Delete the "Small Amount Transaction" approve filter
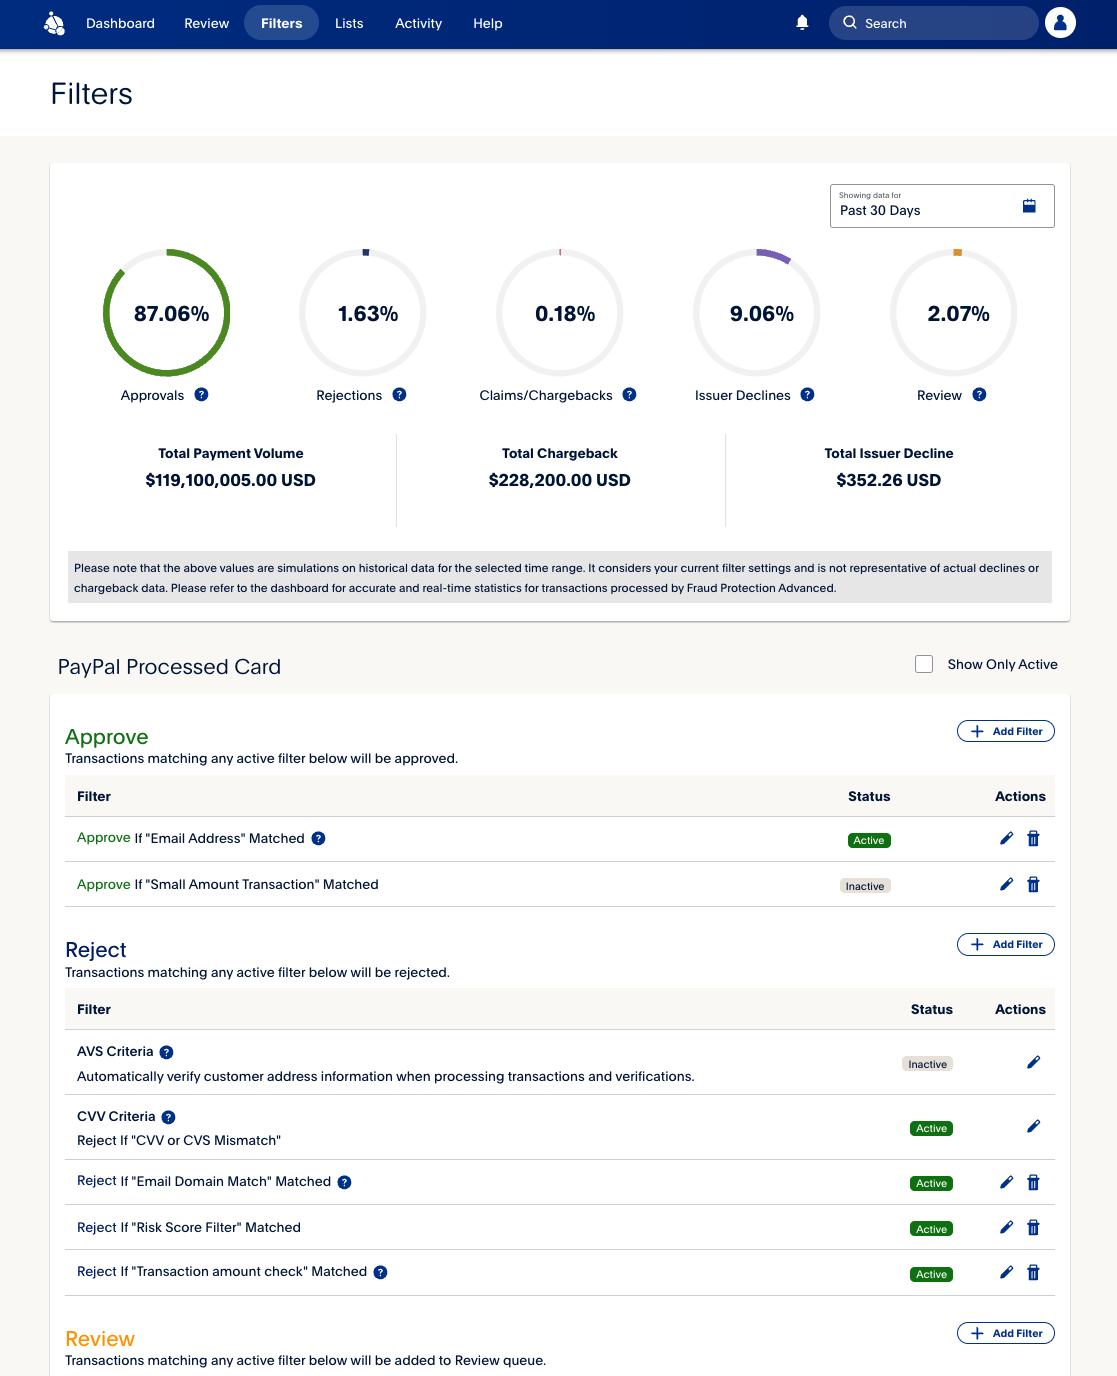Viewport: 1117px width, 1376px height. coord(1033,885)
